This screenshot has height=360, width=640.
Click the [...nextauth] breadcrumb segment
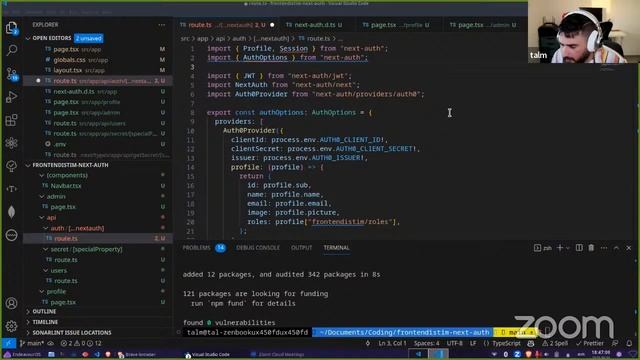[272, 38]
